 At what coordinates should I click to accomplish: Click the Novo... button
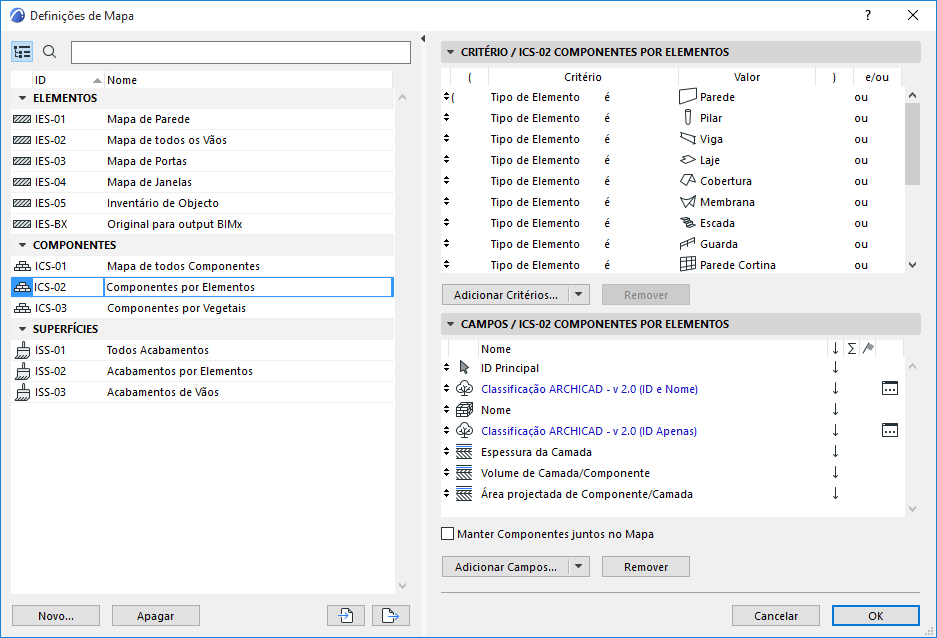pos(56,616)
